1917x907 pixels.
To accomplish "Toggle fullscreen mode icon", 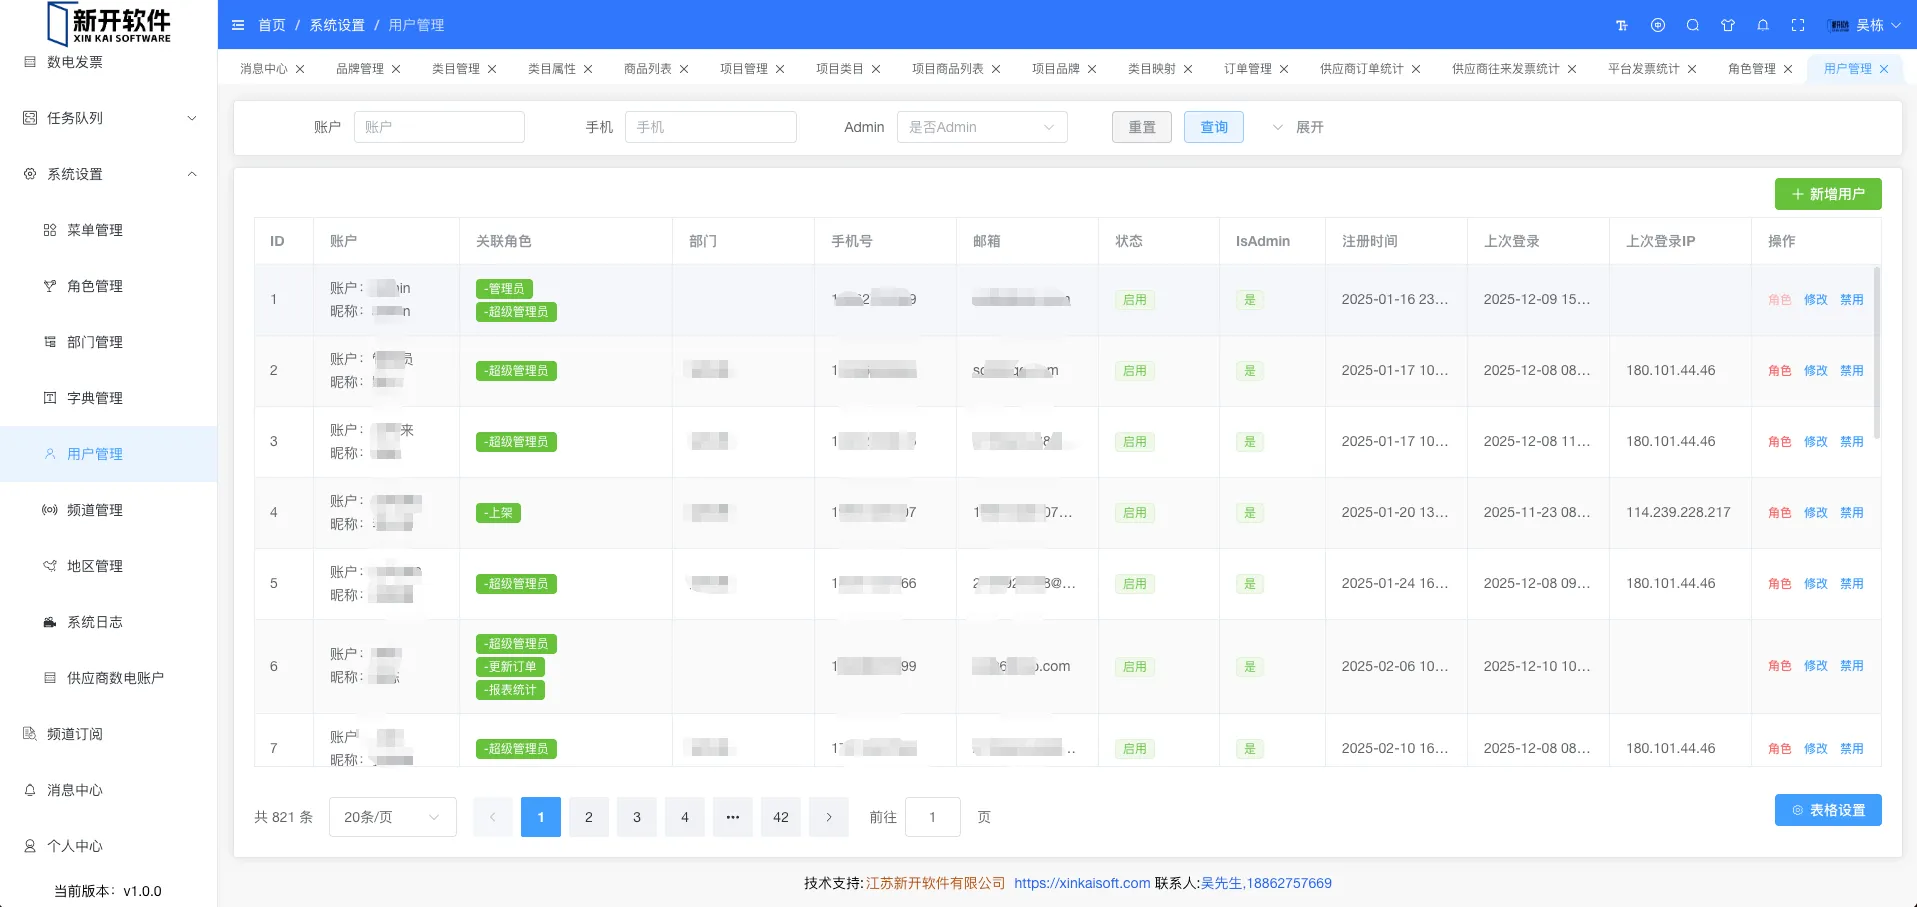I will [x=1798, y=25].
